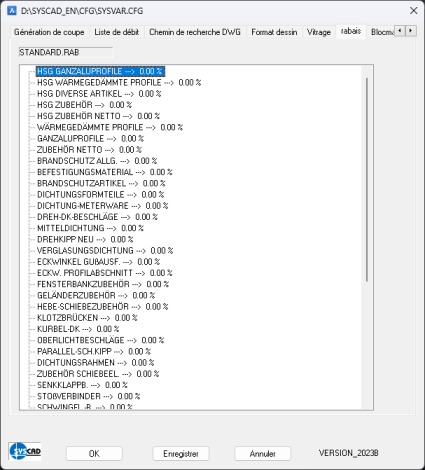This screenshot has width=425, height=470.
Task: Click the application icon in title bar
Action: click(x=12, y=11)
